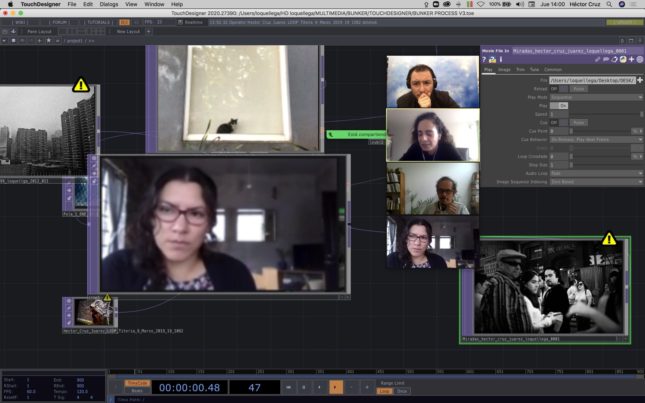
Task: Open the Dialogs menu
Action: point(109,4)
